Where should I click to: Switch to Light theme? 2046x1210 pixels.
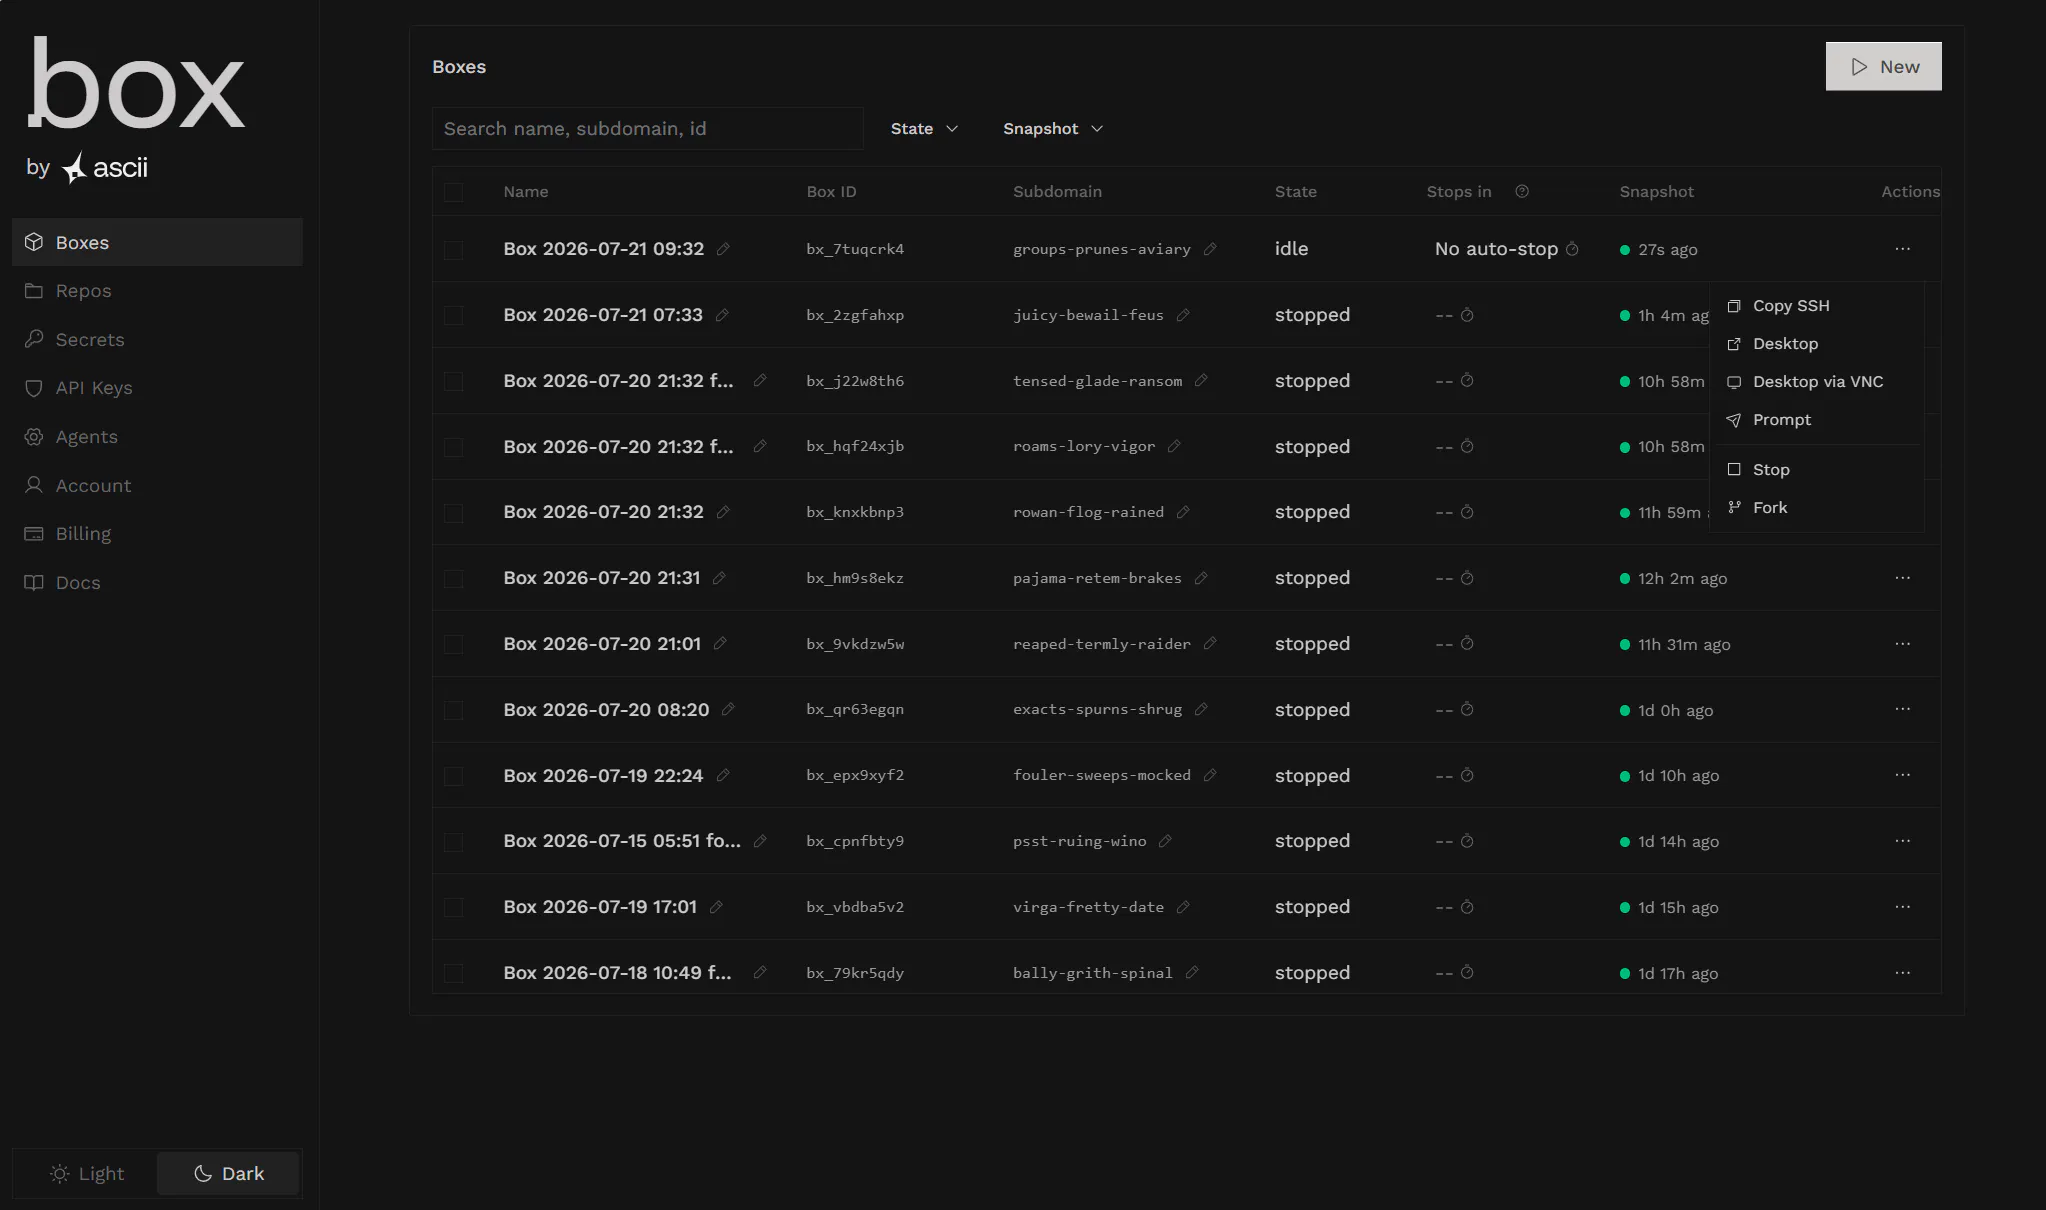pyautogui.click(x=87, y=1173)
